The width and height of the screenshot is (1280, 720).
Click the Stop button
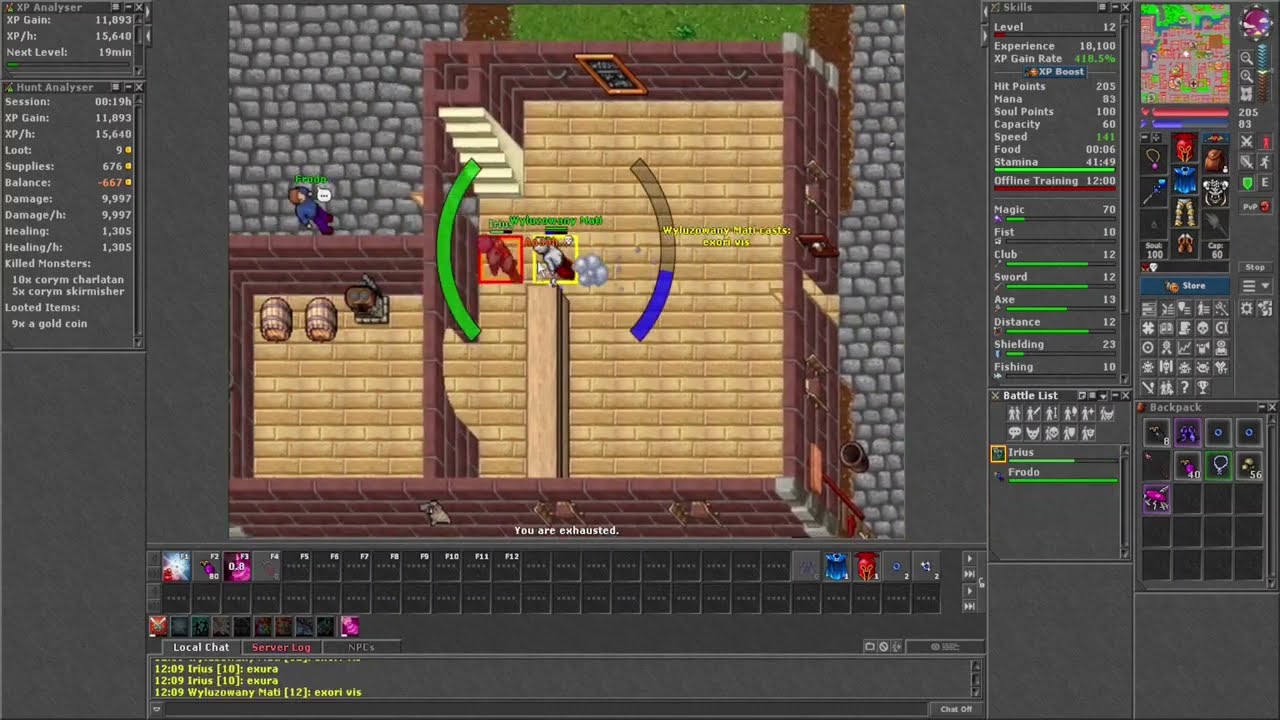point(1255,267)
